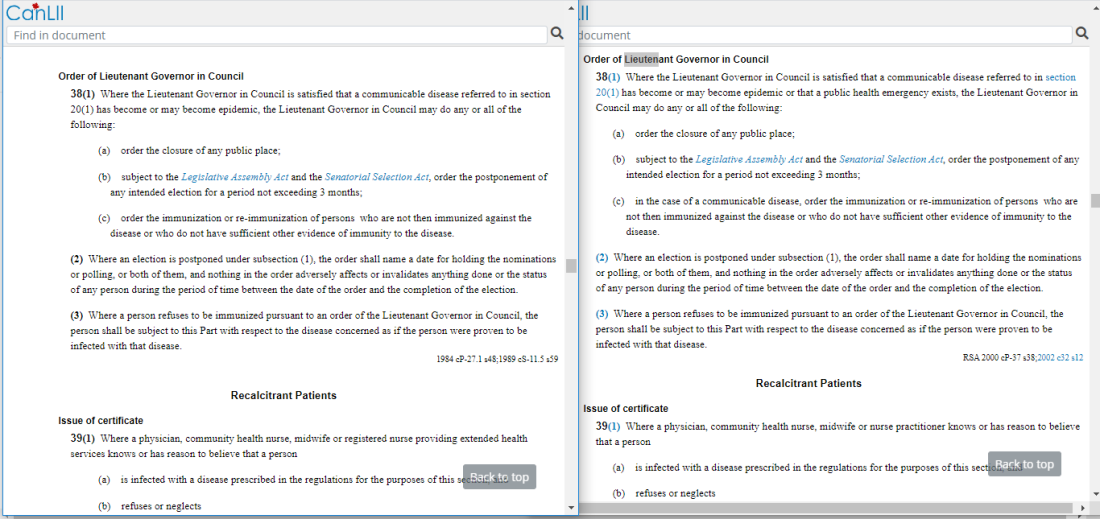Click 'Issue of certificate' heading in left pane
1100x519 pixels.
(x=101, y=421)
